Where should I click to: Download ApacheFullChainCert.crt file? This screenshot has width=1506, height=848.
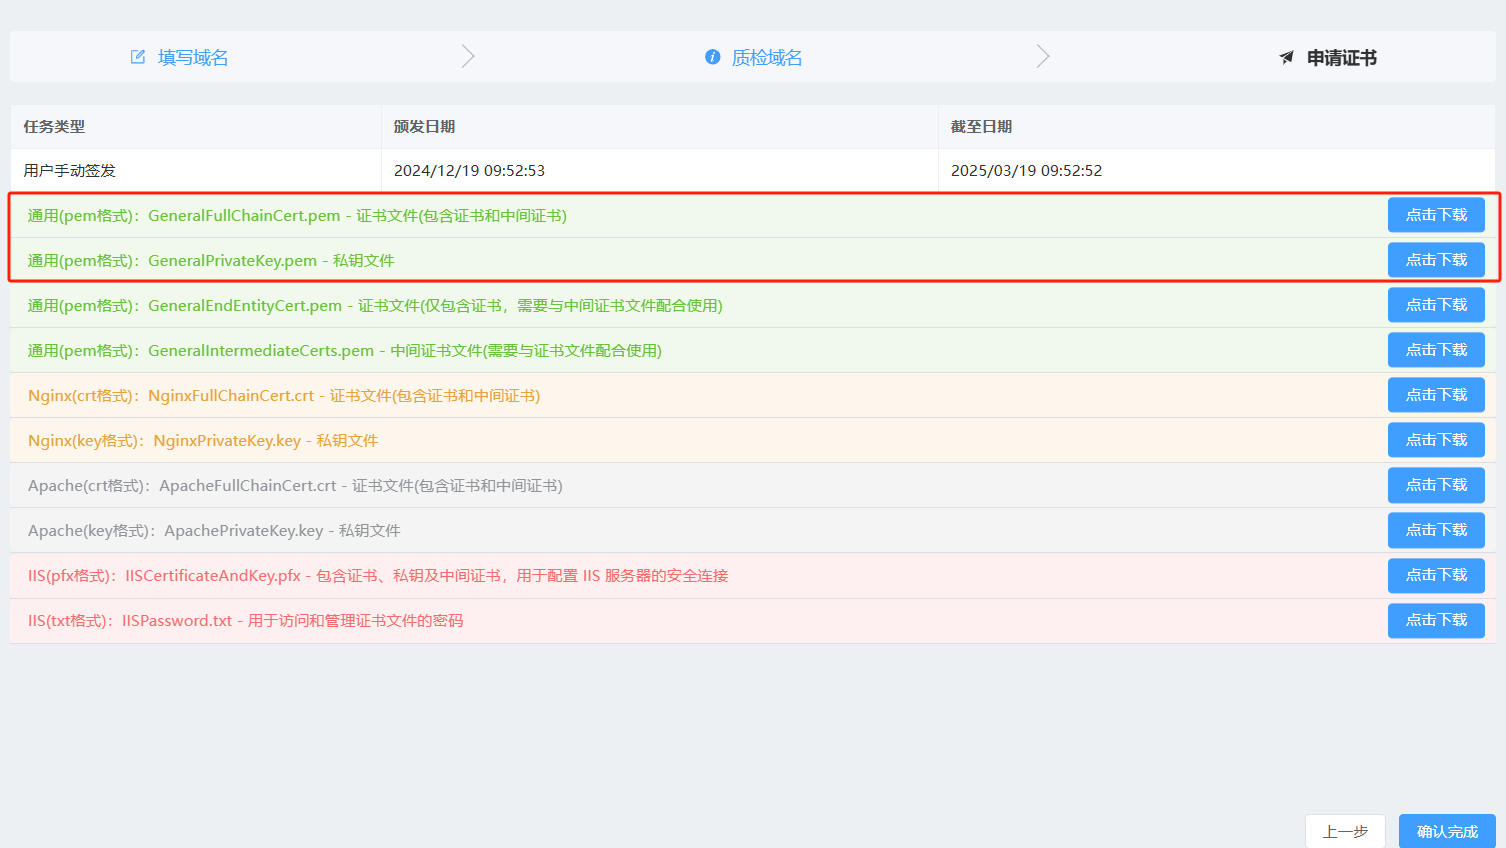pyautogui.click(x=1435, y=485)
